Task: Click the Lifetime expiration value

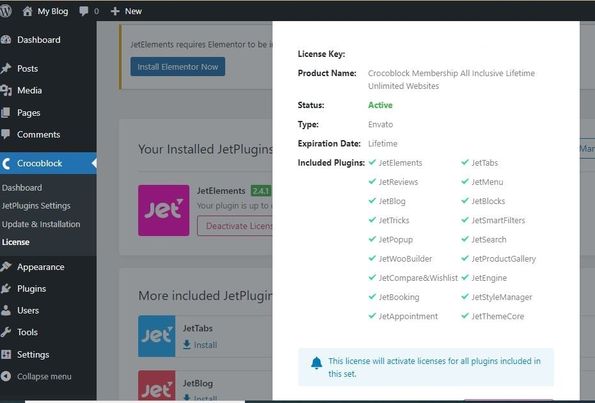Action: [x=382, y=143]
